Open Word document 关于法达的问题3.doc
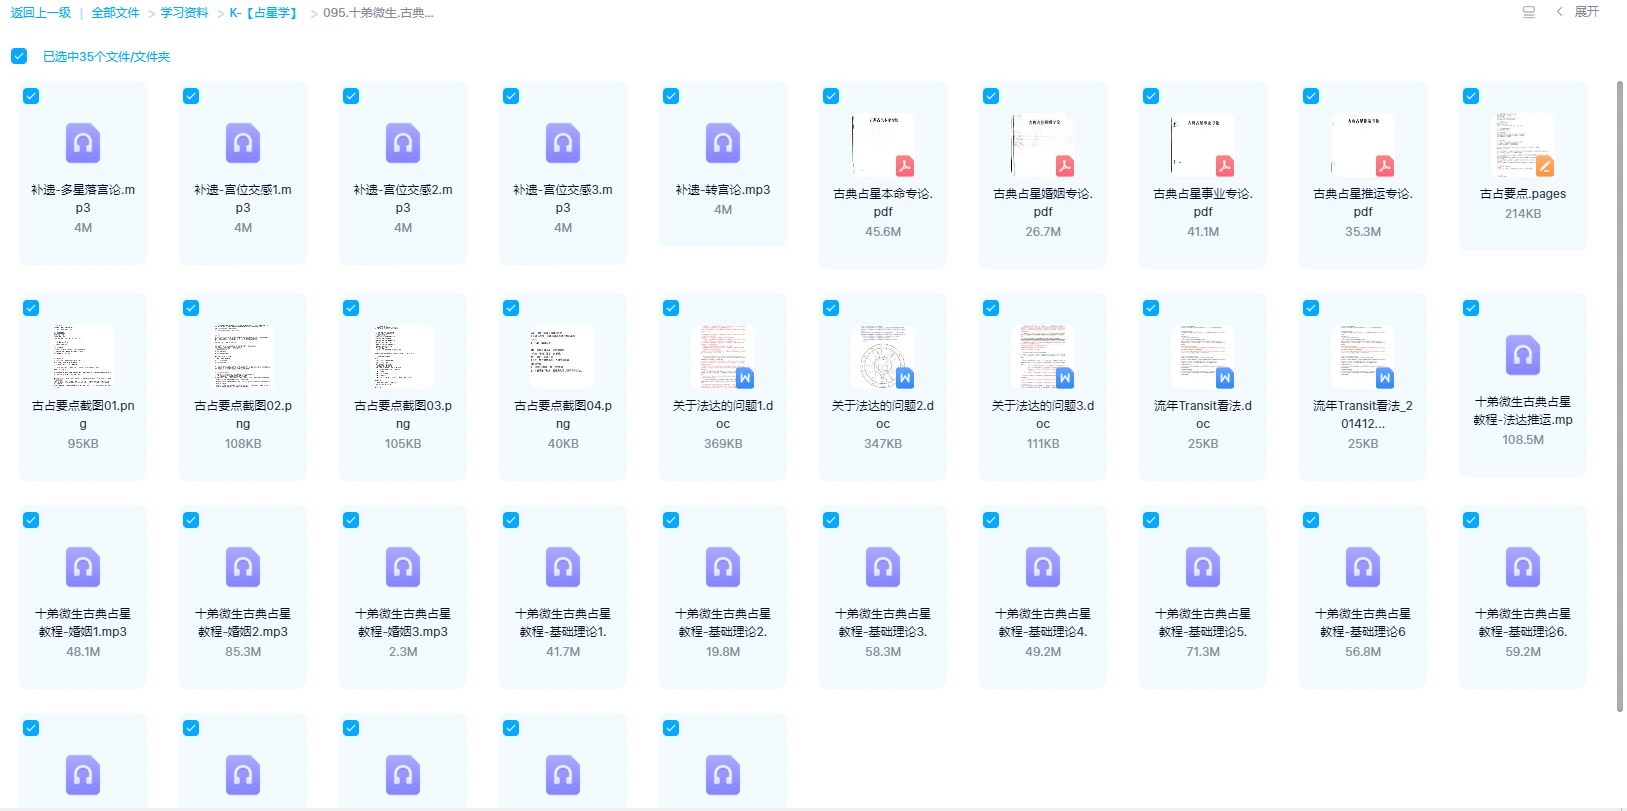The image size is (1627, 811). (x=1043, y=357)
